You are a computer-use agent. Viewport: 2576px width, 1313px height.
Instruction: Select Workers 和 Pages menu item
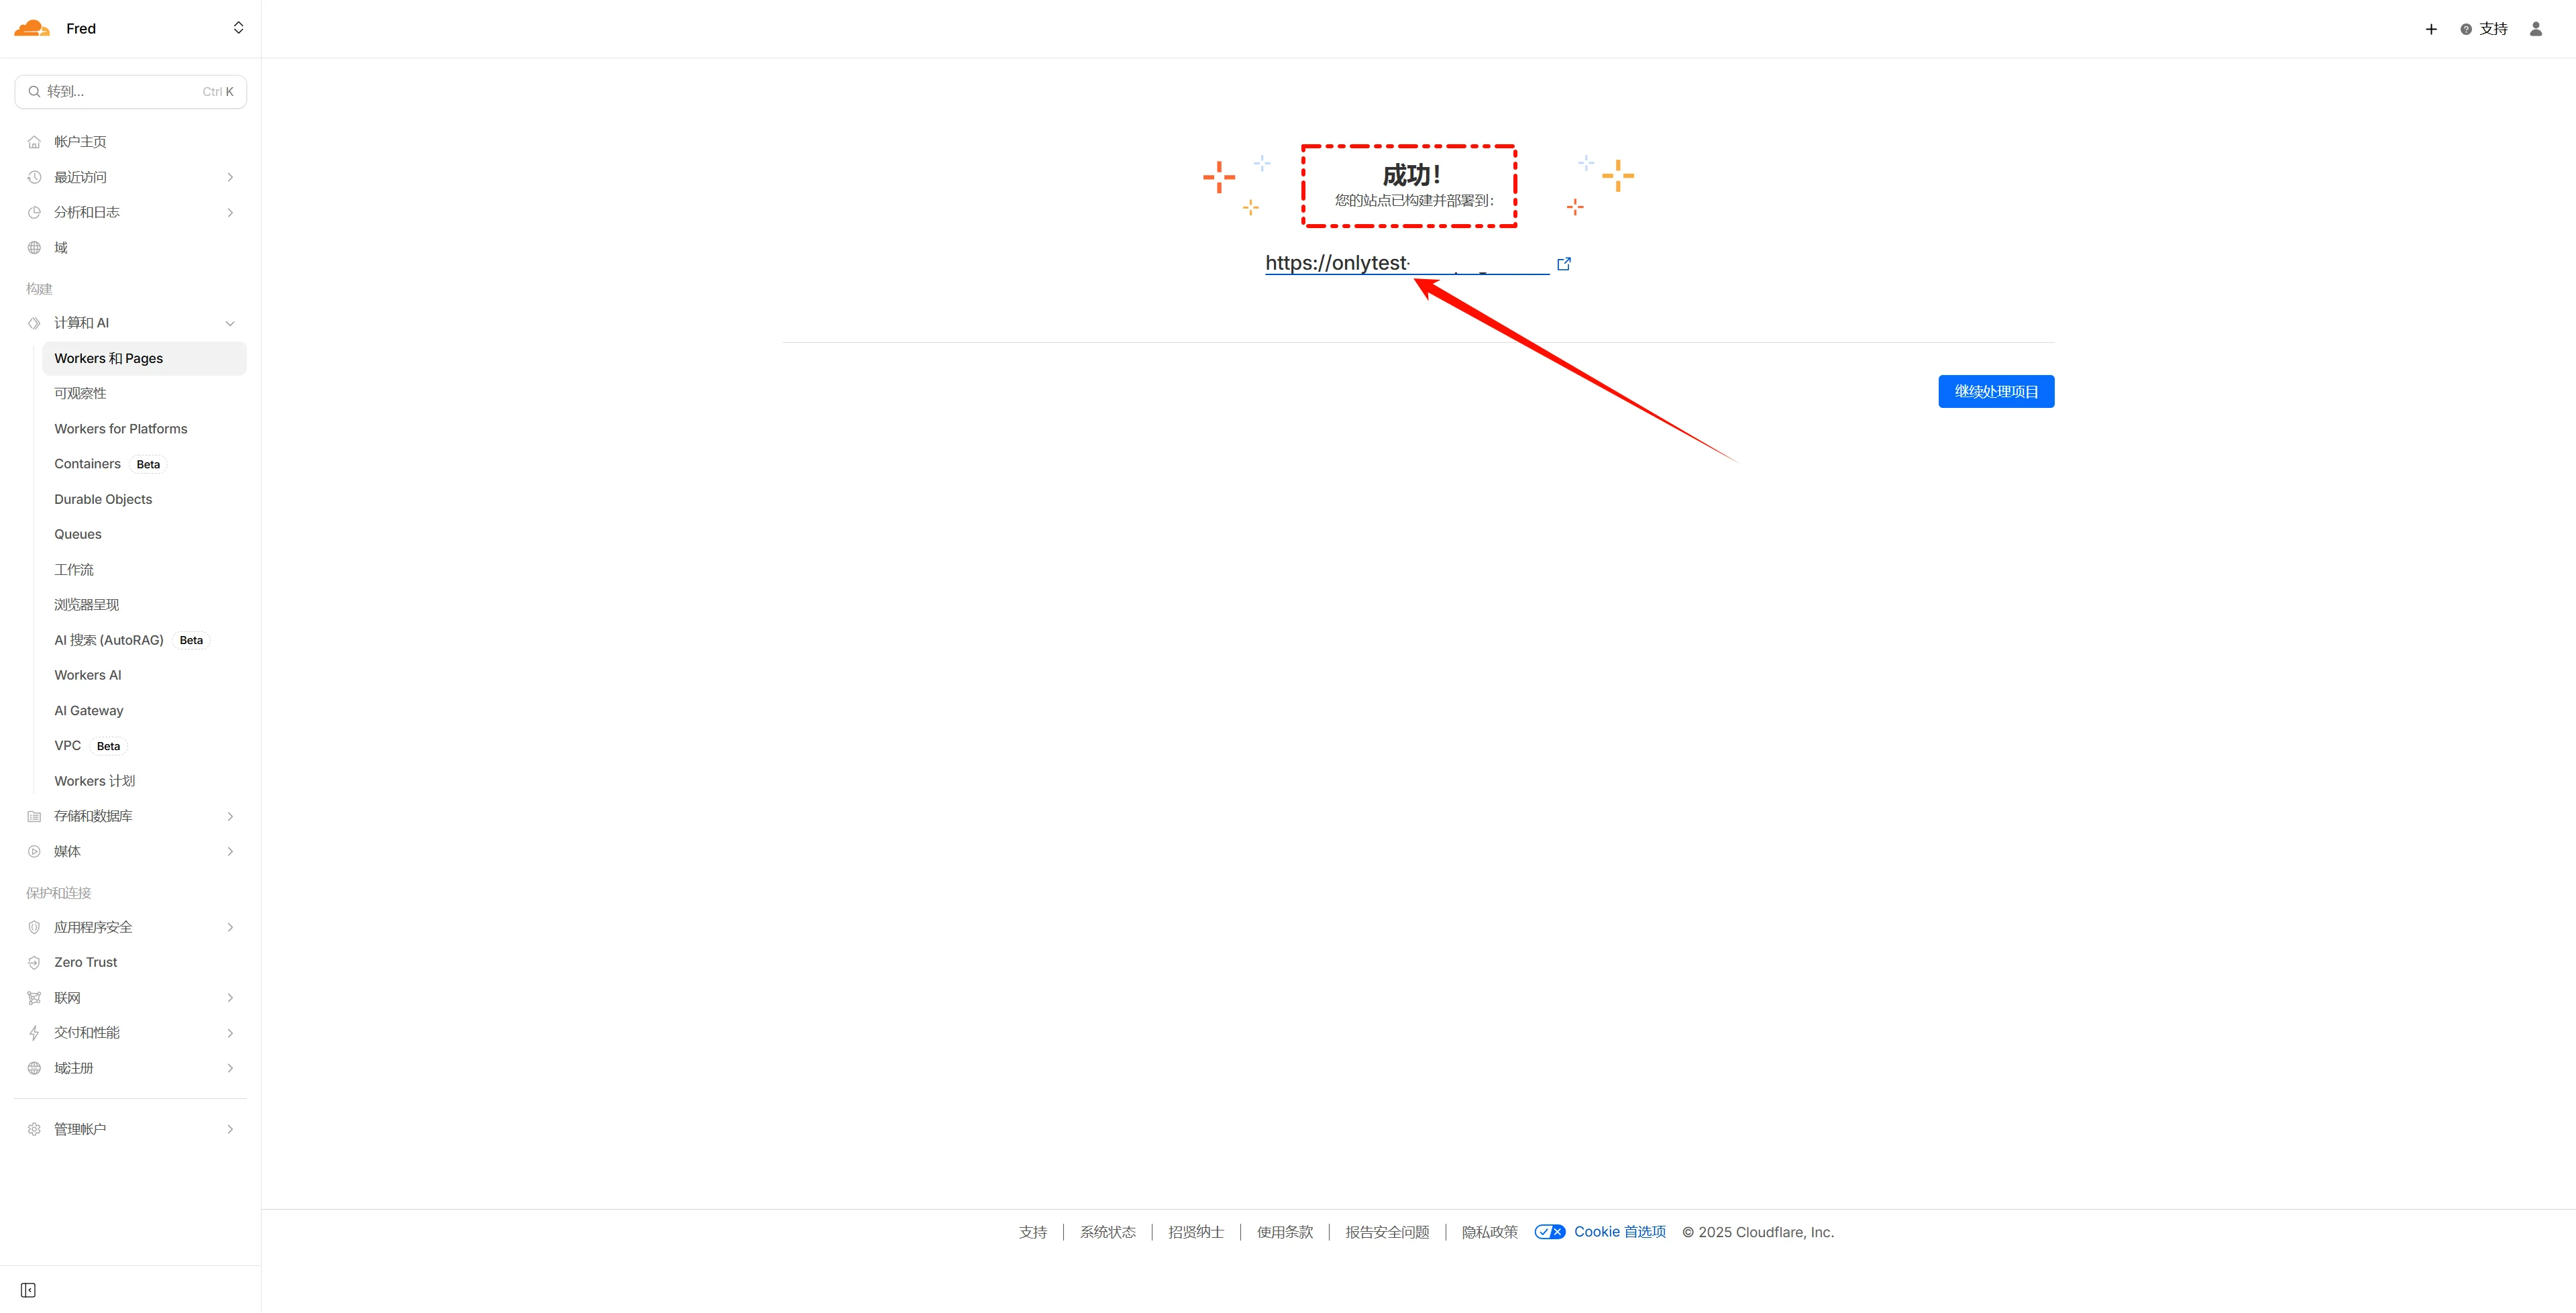[x=108, y=358]
